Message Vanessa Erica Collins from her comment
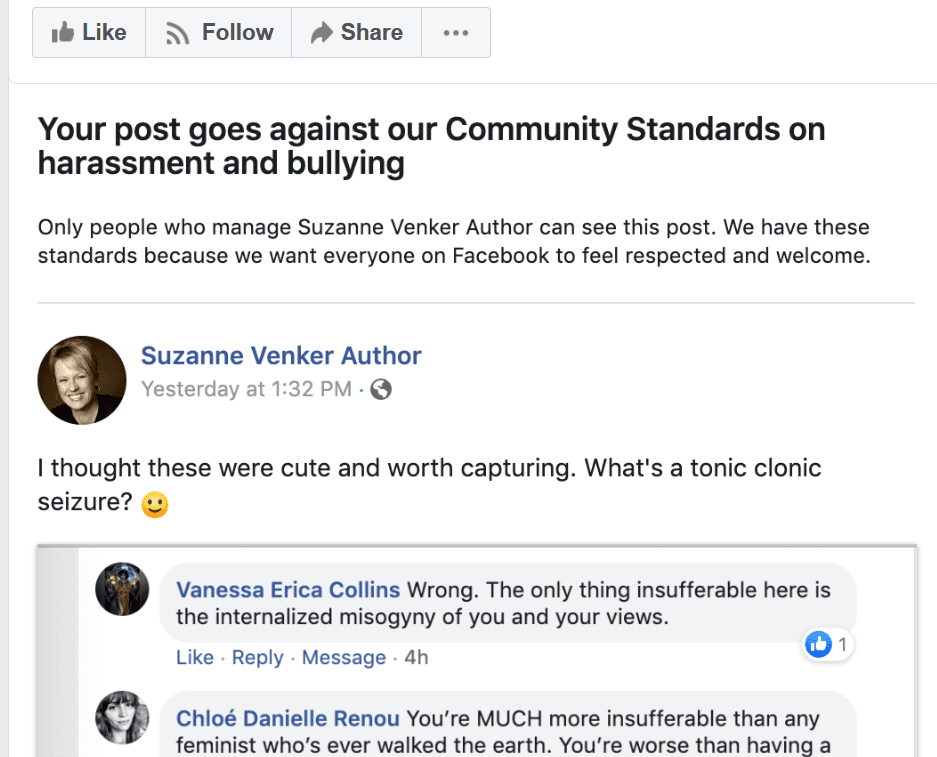 click(x=344, y=657)
